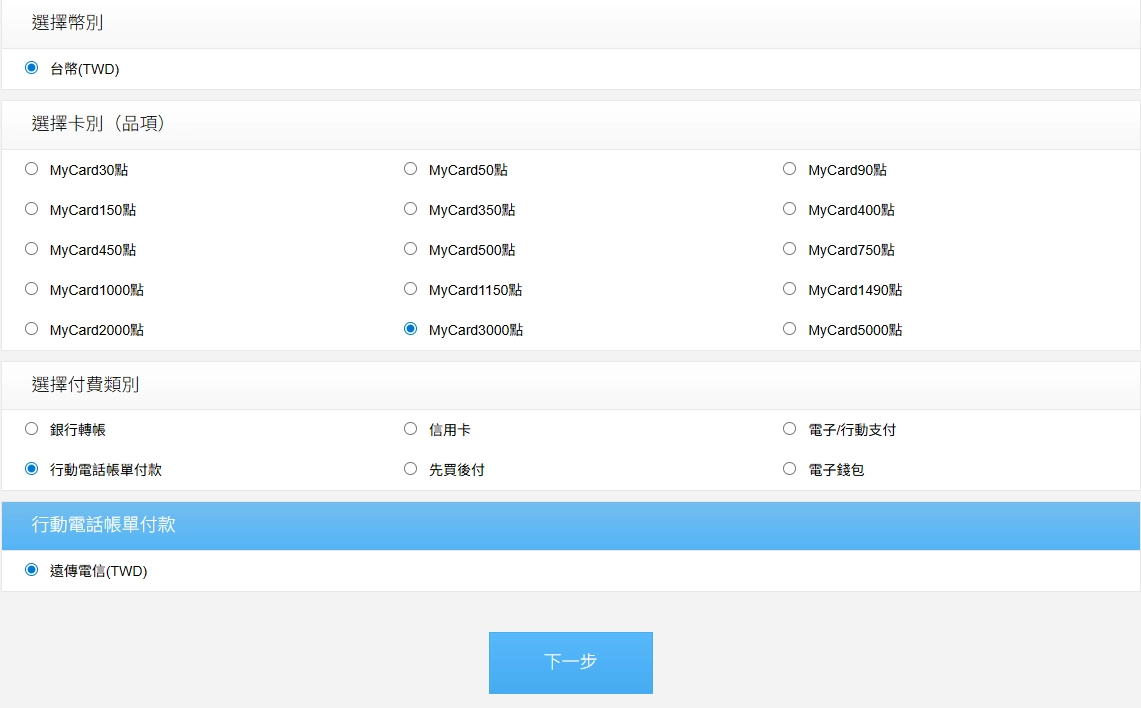1141x708 pixels.
Task: Select MyCard400點 radio button
Action: (790, 209)
